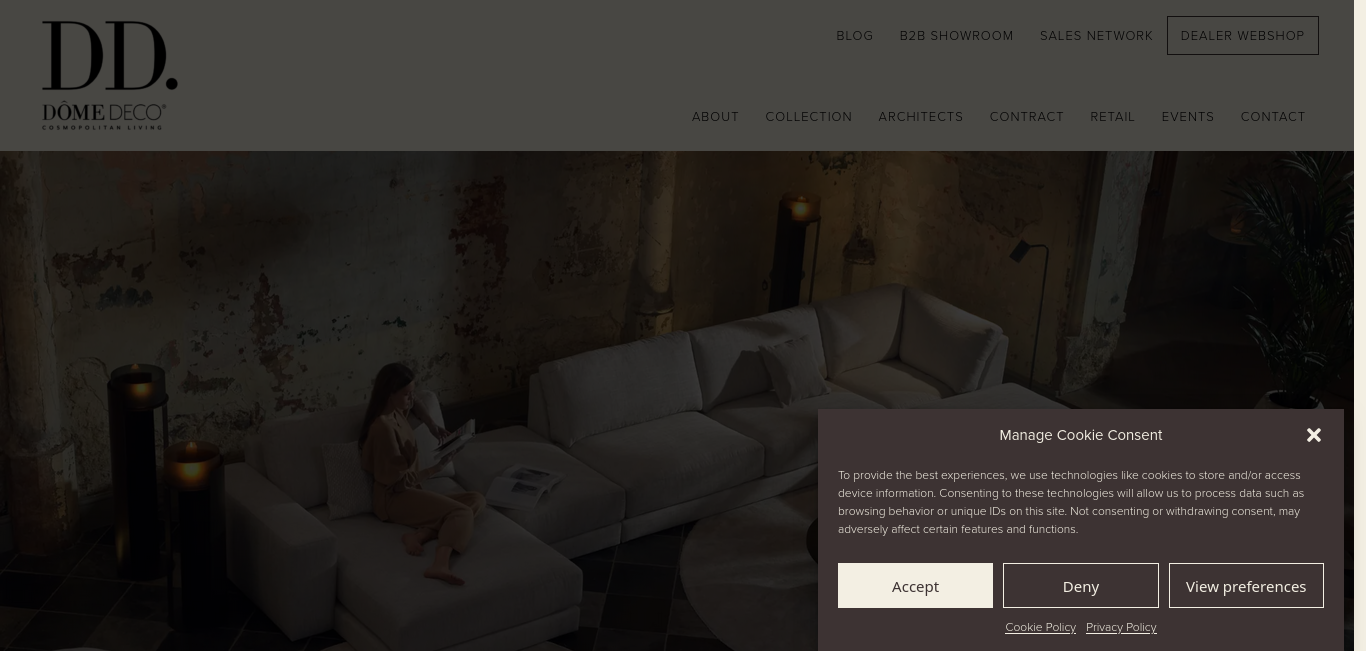Go to the Blog page
Viewport: 1366px width, 651px height.
[x=855, y=36]
